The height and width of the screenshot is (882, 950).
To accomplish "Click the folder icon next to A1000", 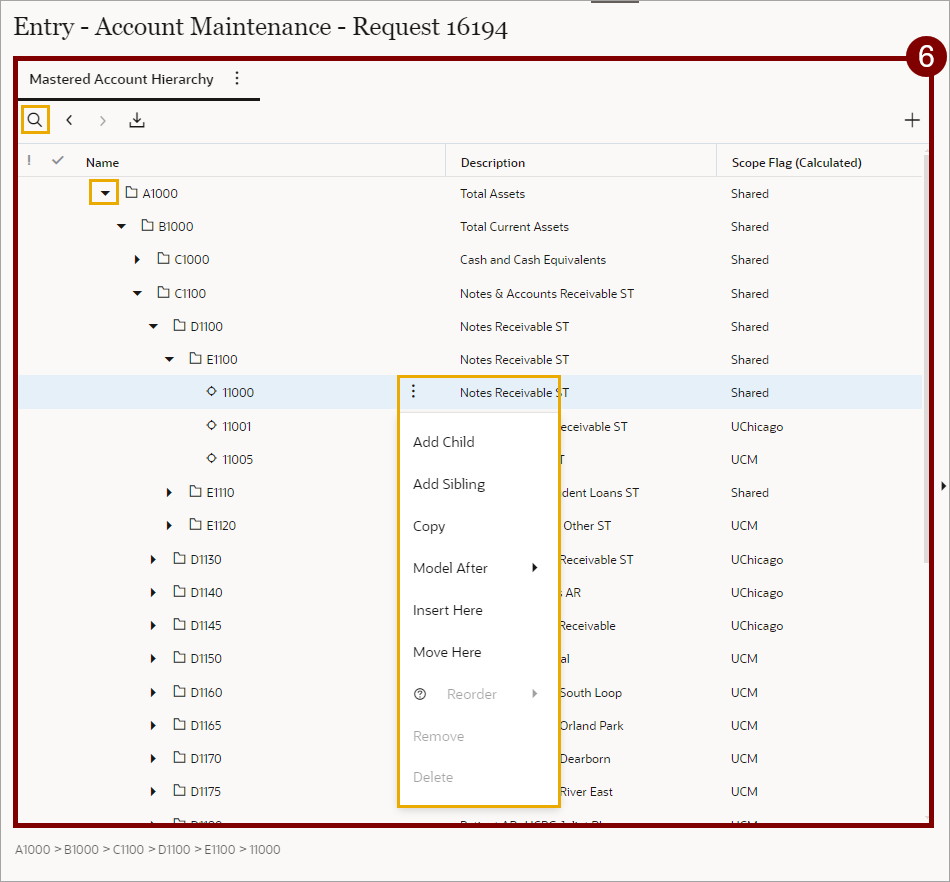I will (x=131, y=193).
